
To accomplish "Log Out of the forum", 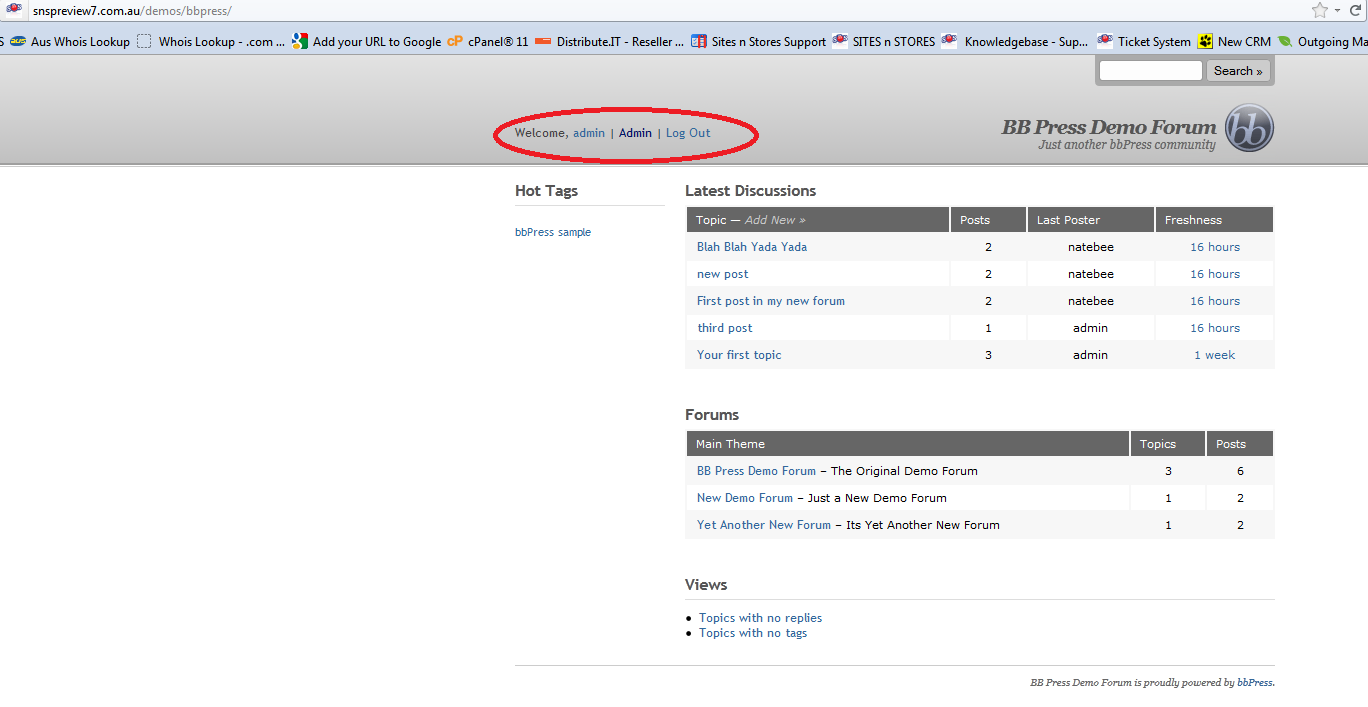I will [688, 133].
